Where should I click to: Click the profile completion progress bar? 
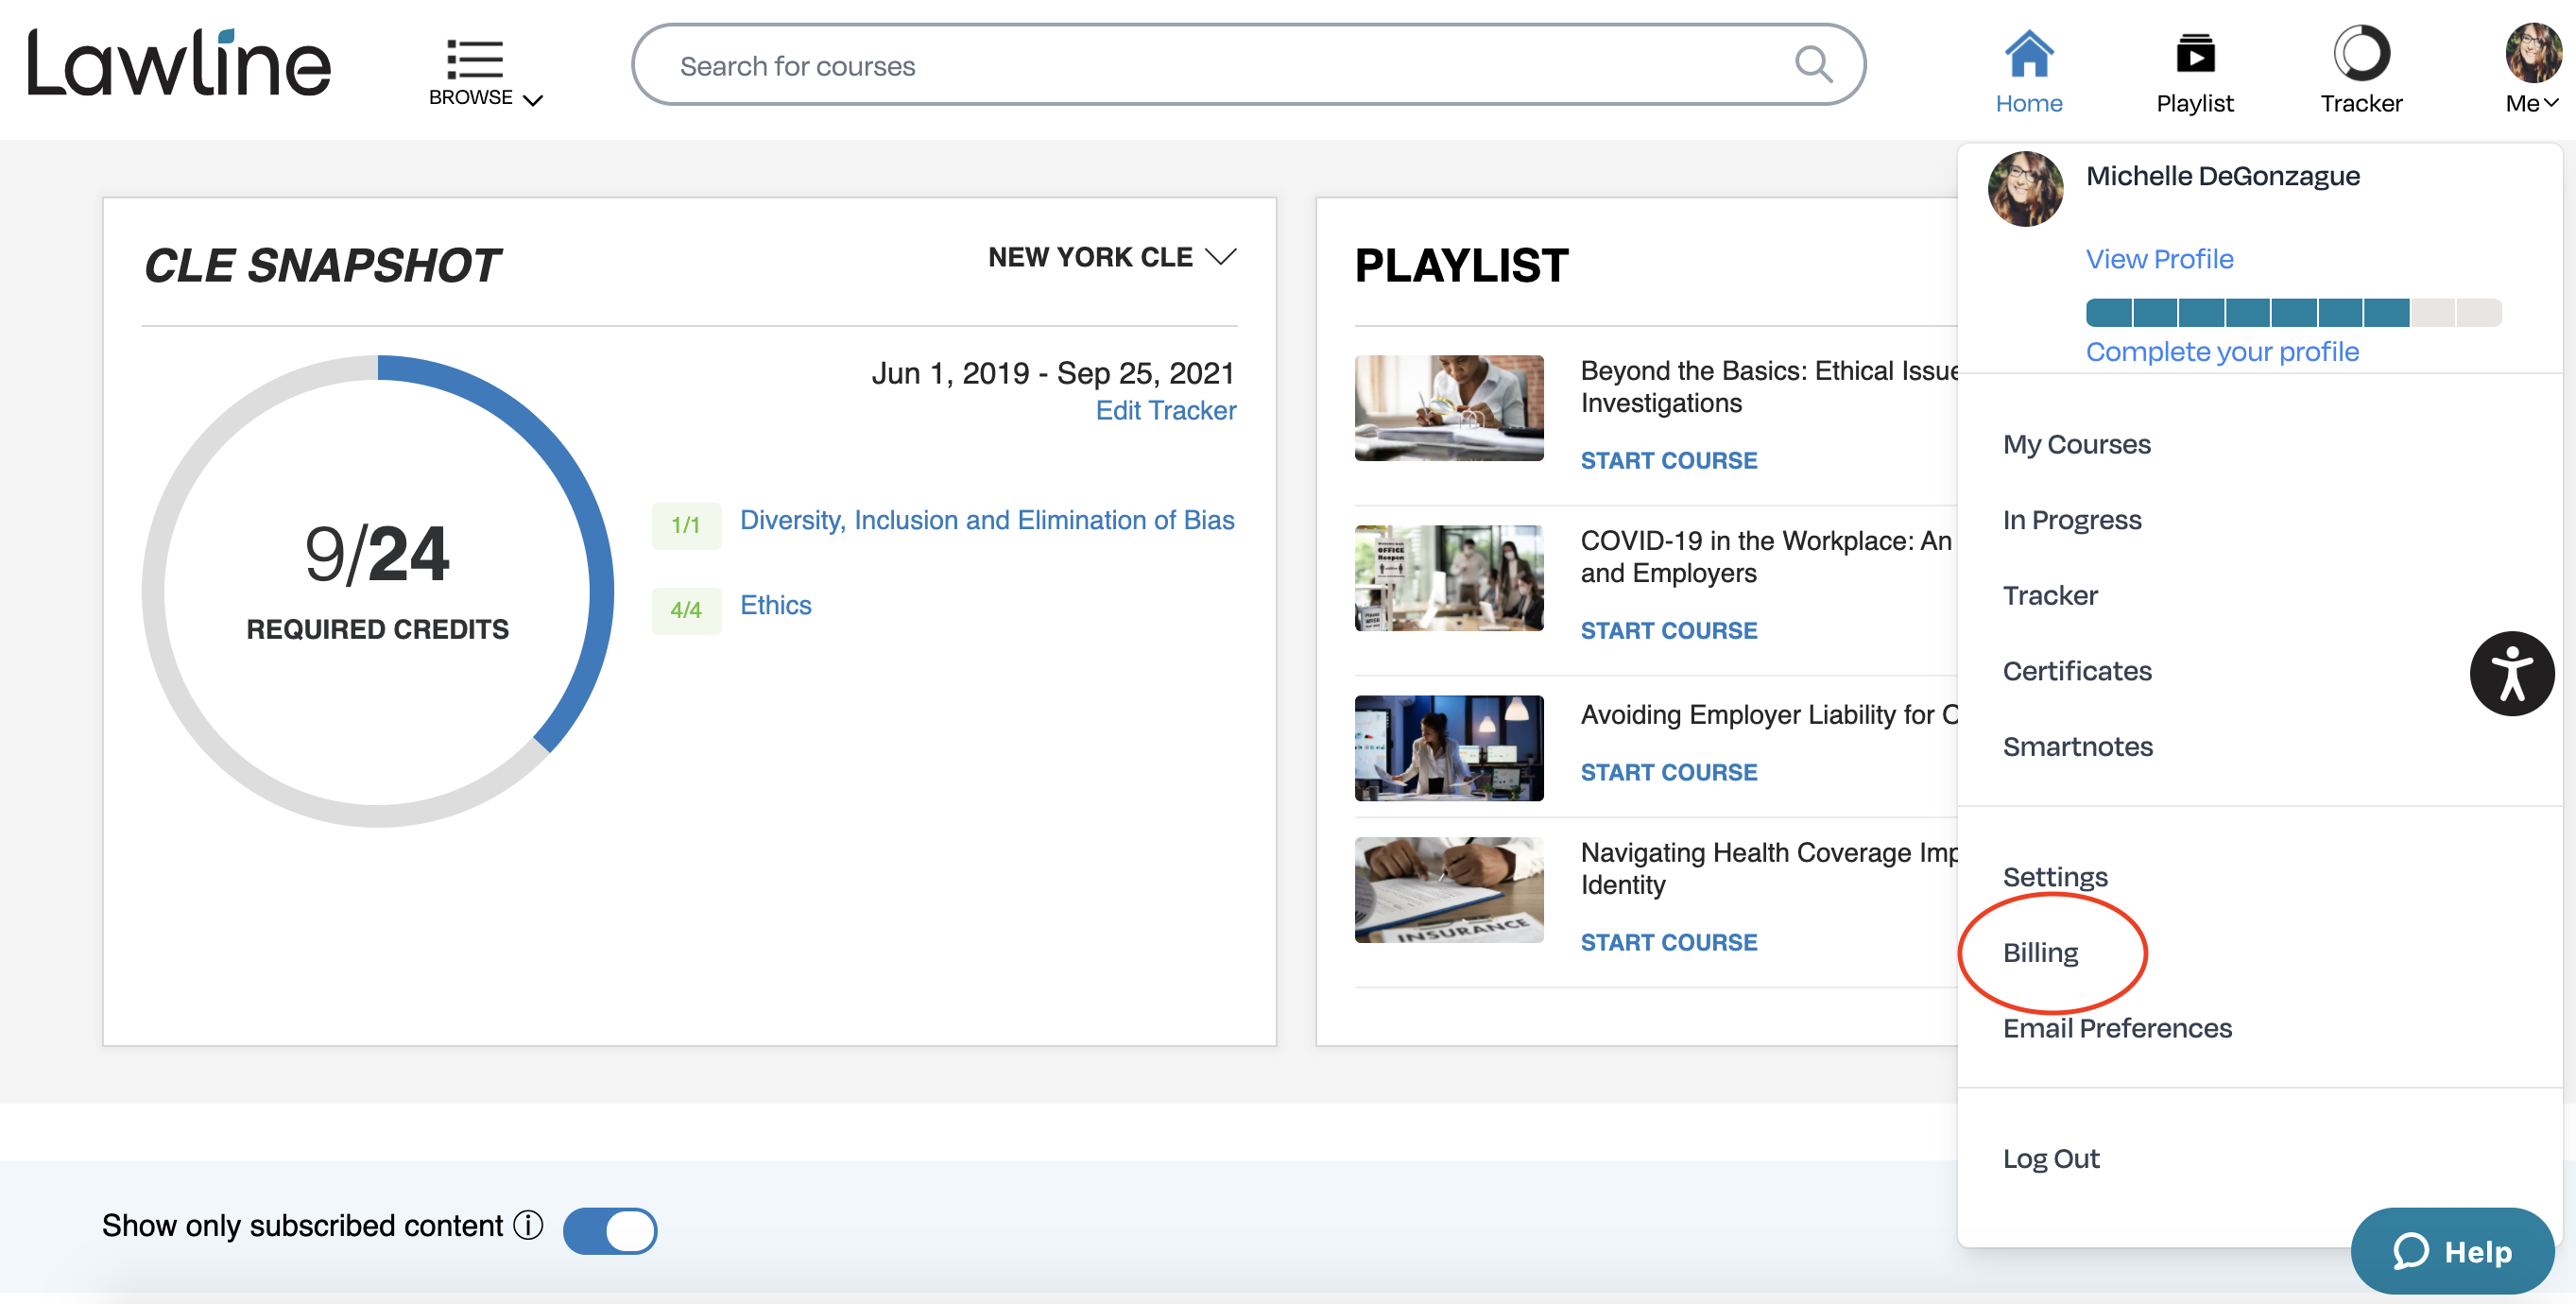pyautogui.click(x=2293, y=312)
